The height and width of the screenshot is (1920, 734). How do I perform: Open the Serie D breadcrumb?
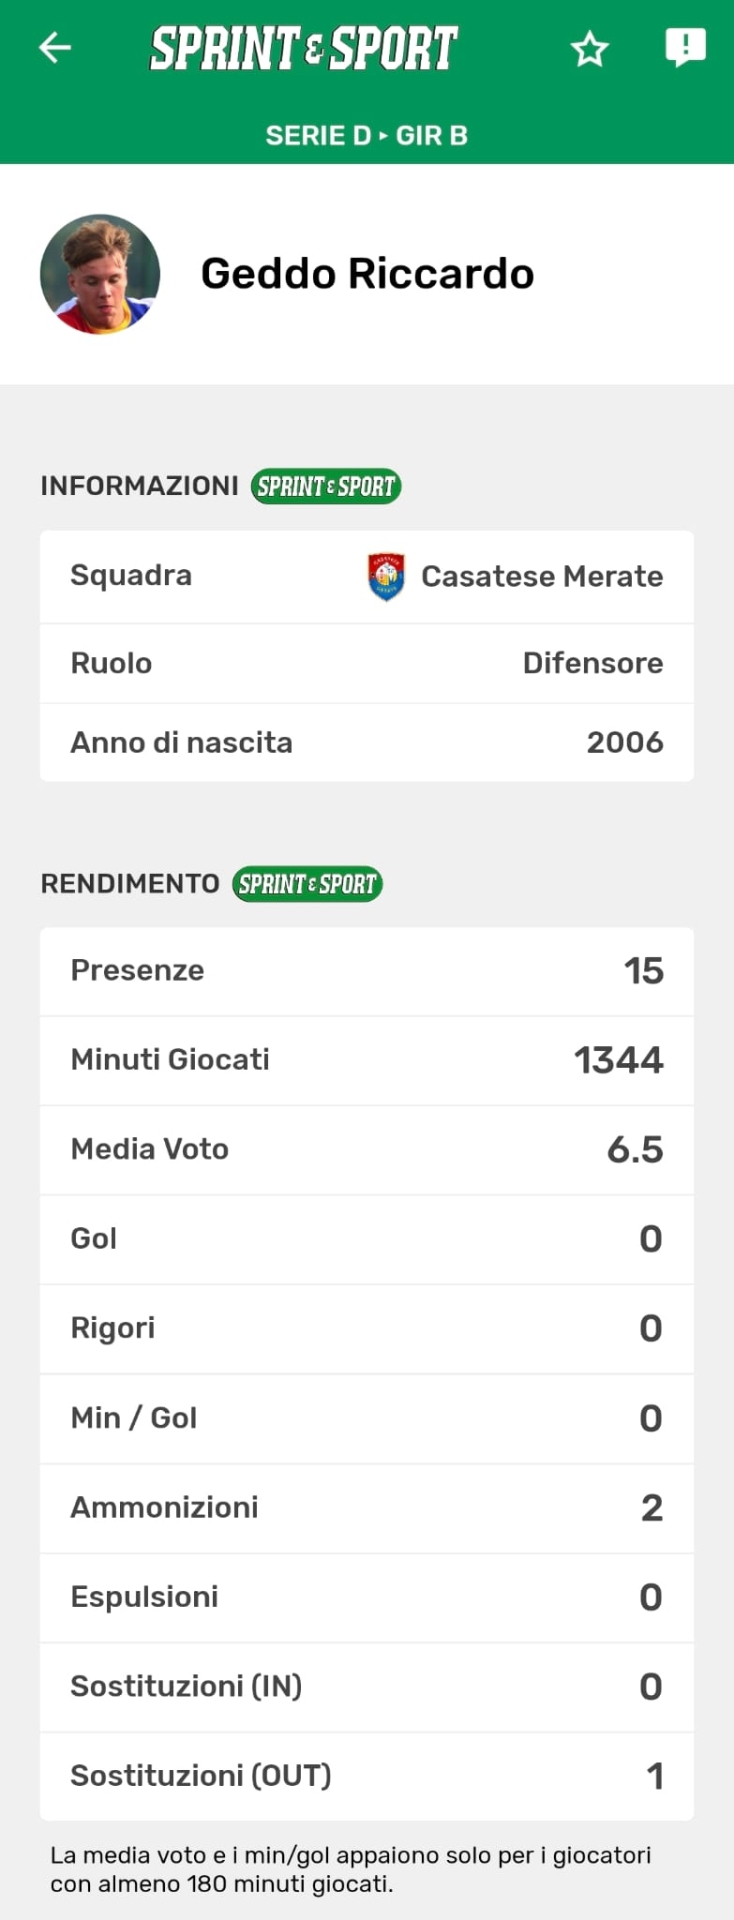[x=318, y=136]
